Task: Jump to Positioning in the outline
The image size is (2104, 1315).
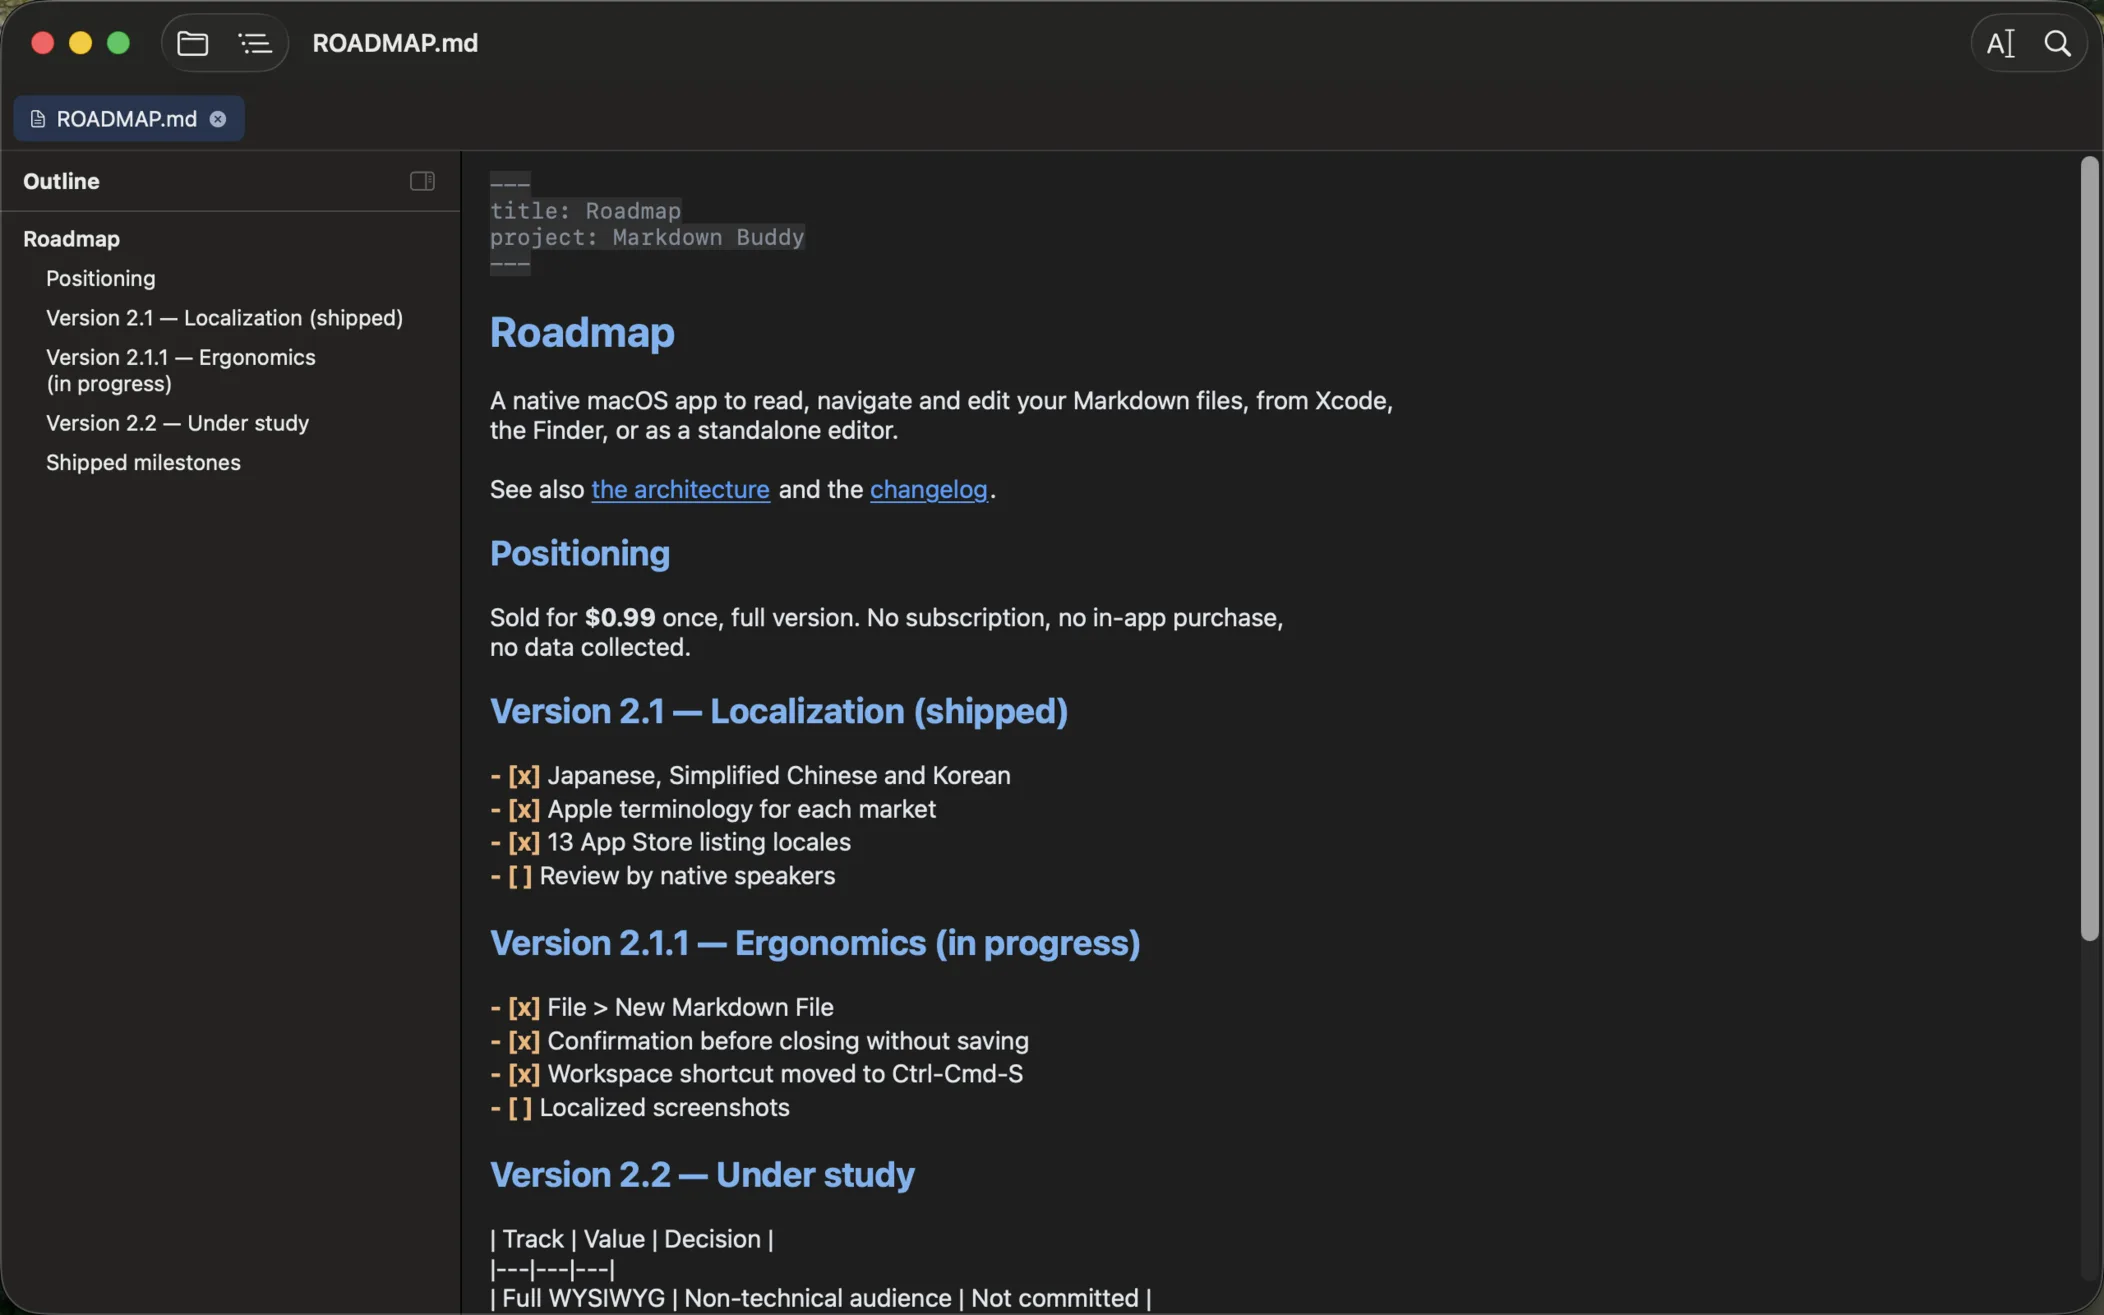Action: coord(100,278)
